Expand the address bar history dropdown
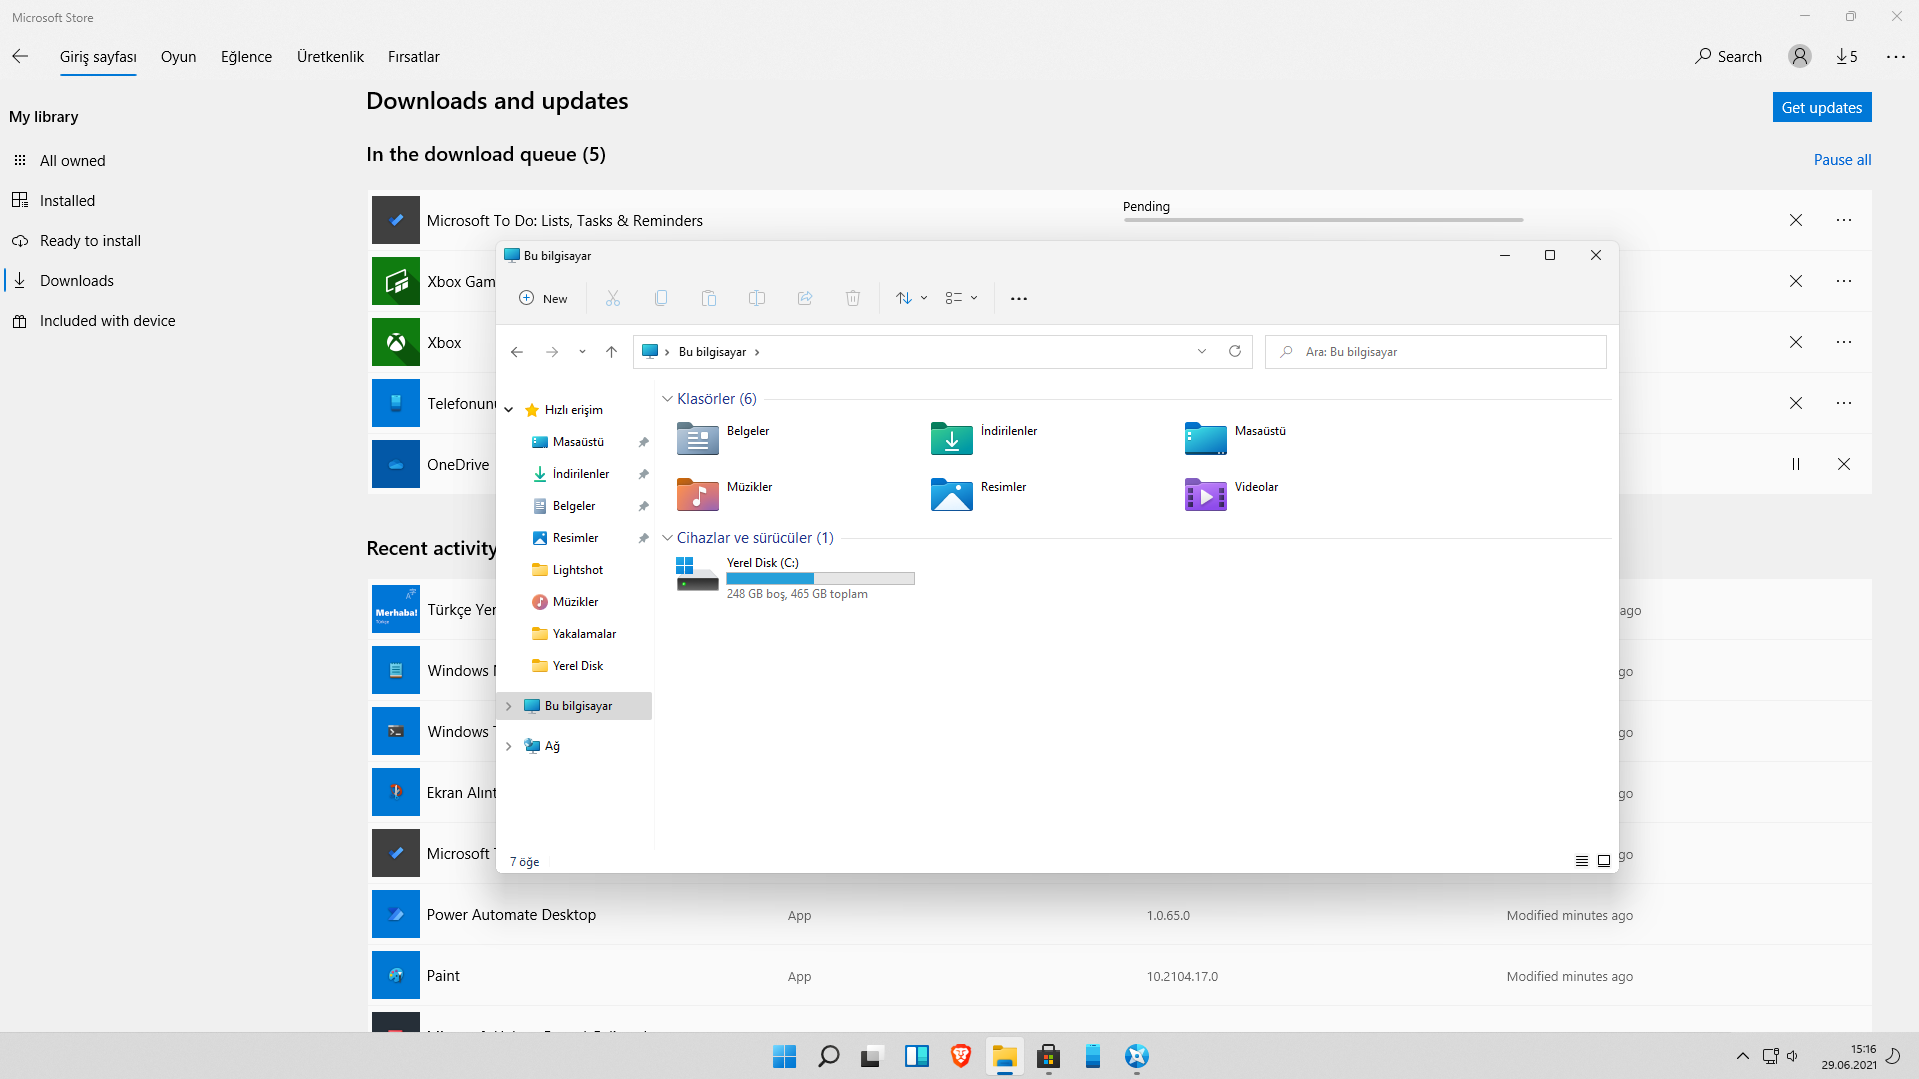This screenshot has width=1919, height=1079. click(x=1202, y=352)
